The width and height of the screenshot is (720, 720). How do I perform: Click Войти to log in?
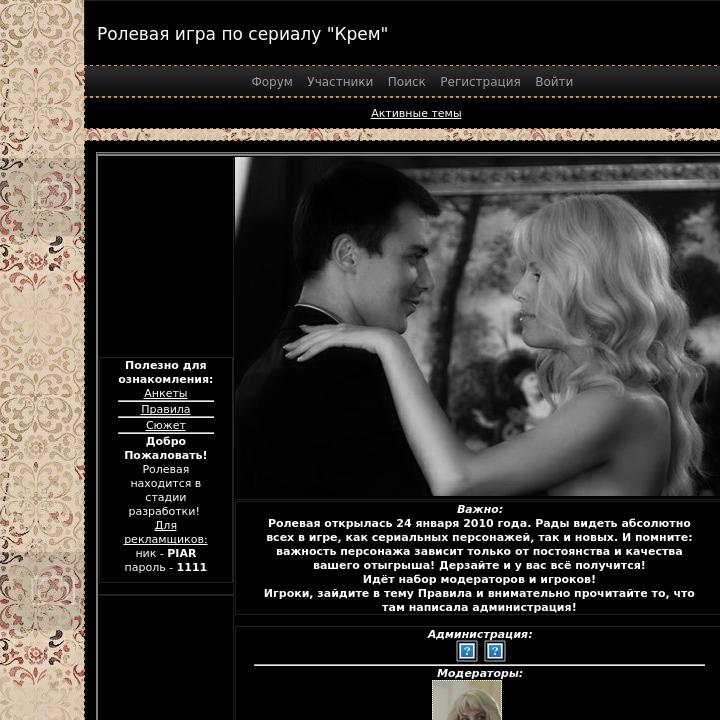click(554, 82)
